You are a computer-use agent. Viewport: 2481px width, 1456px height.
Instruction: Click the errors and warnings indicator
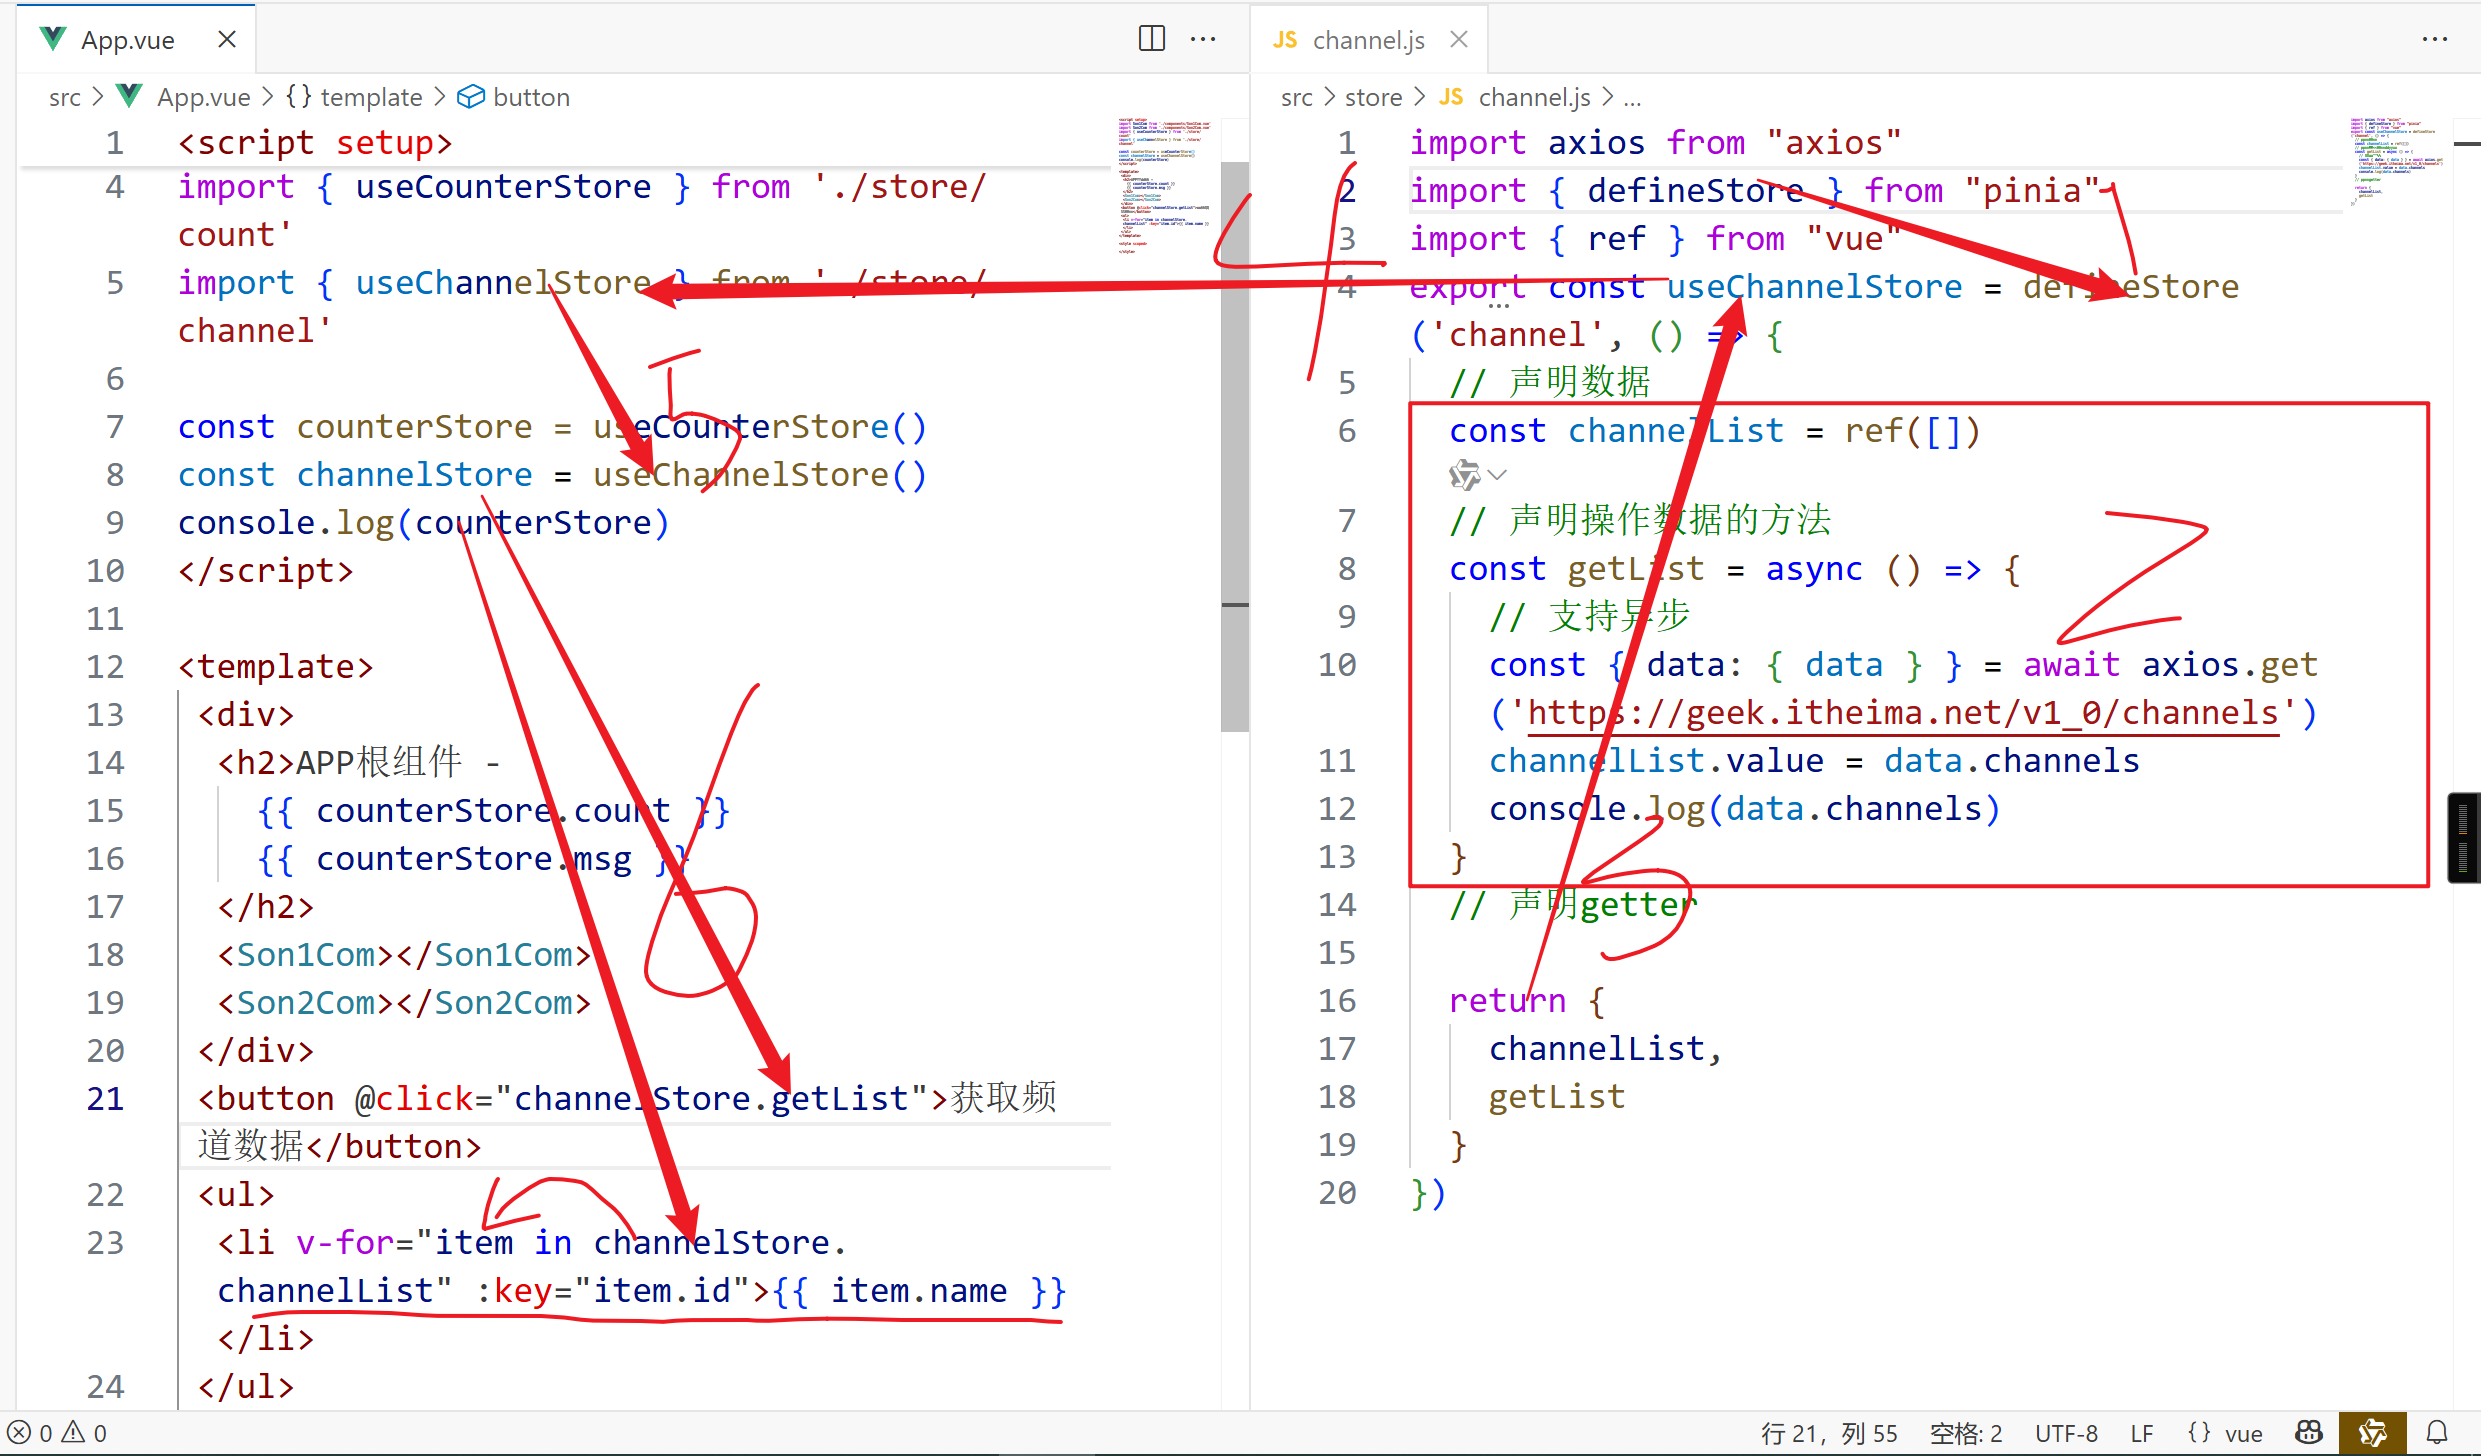(x=58, y=1433)
